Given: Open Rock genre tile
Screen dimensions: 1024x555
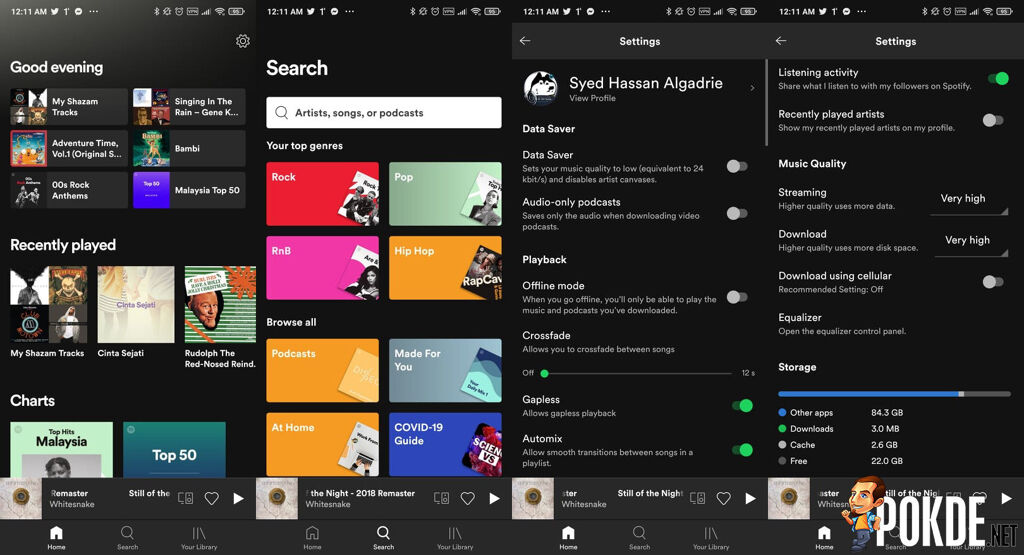Looking at the screenshot, I should tap(323, 194).
